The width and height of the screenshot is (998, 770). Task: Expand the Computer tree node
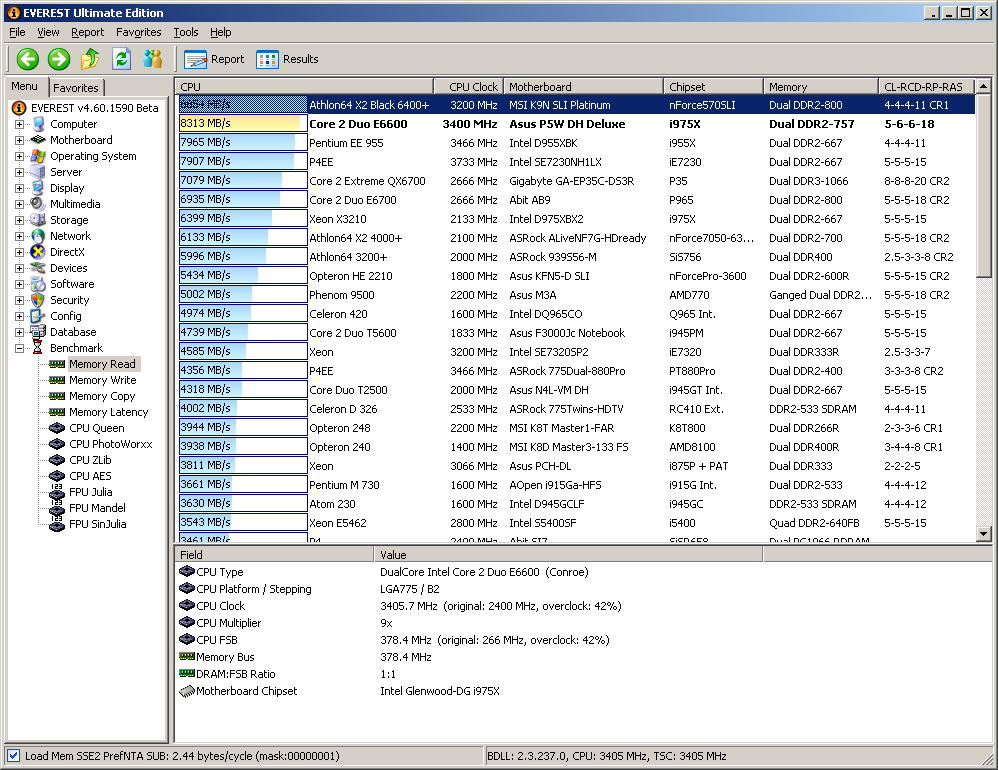[19, 124]
